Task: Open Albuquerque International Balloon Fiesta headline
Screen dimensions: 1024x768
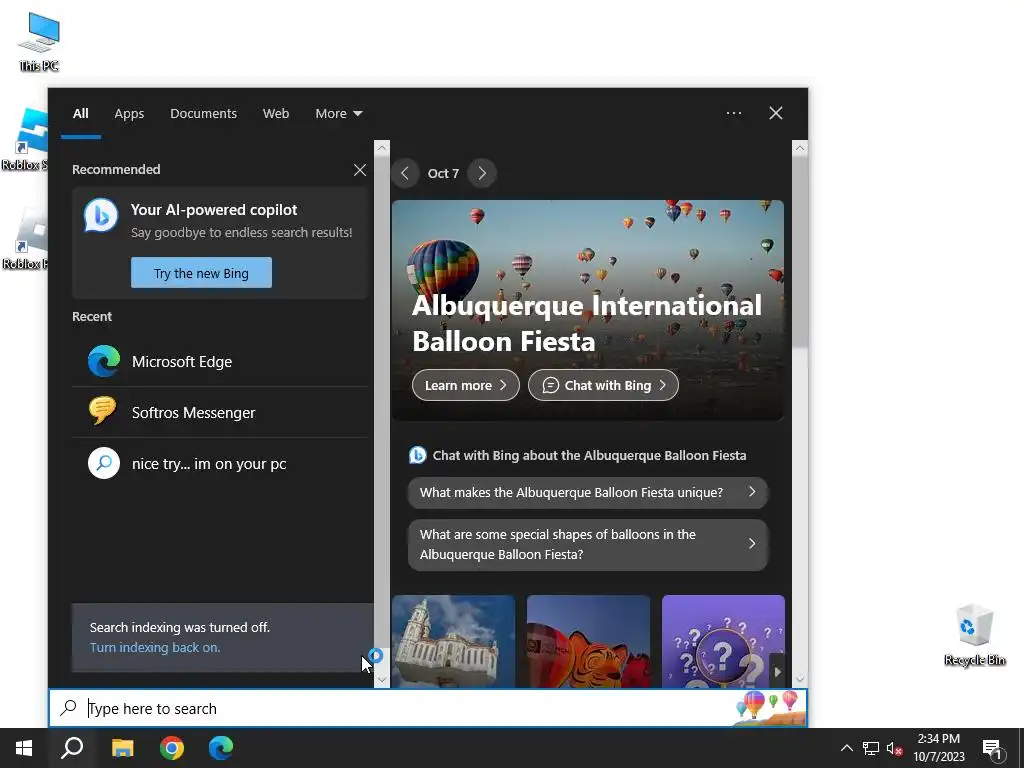Action: click(x=586, y=323)
